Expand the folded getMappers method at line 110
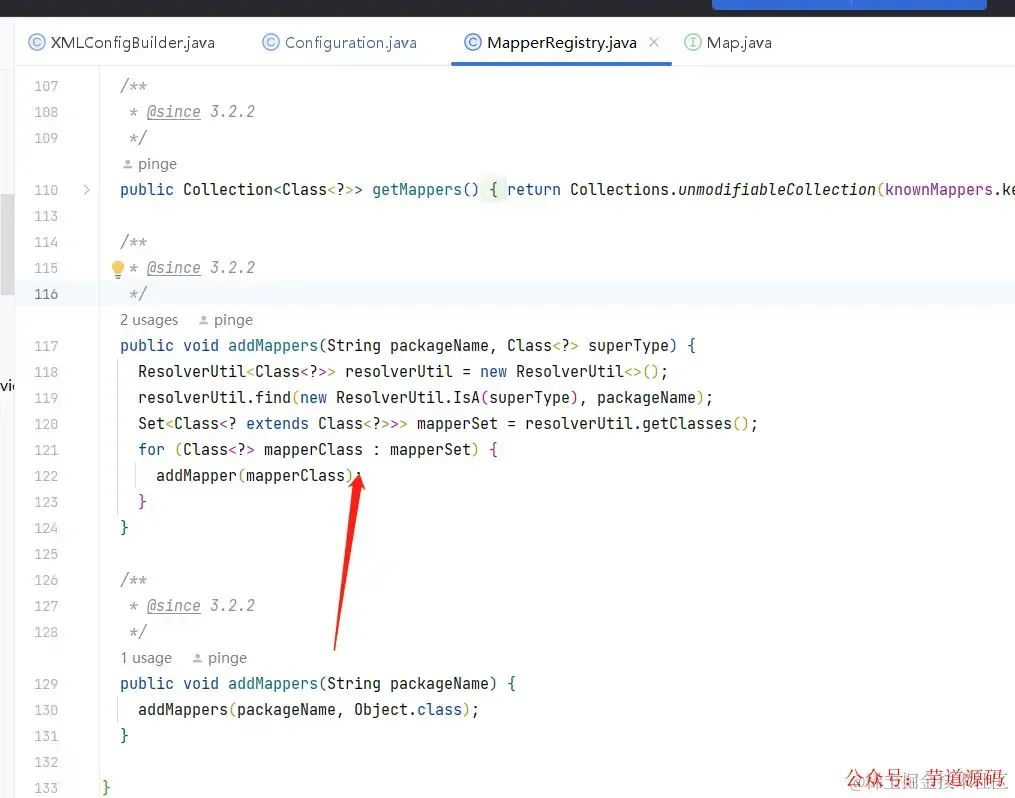Image resolution: width=1015 pixels, height=798 pixels. (86, 190)
